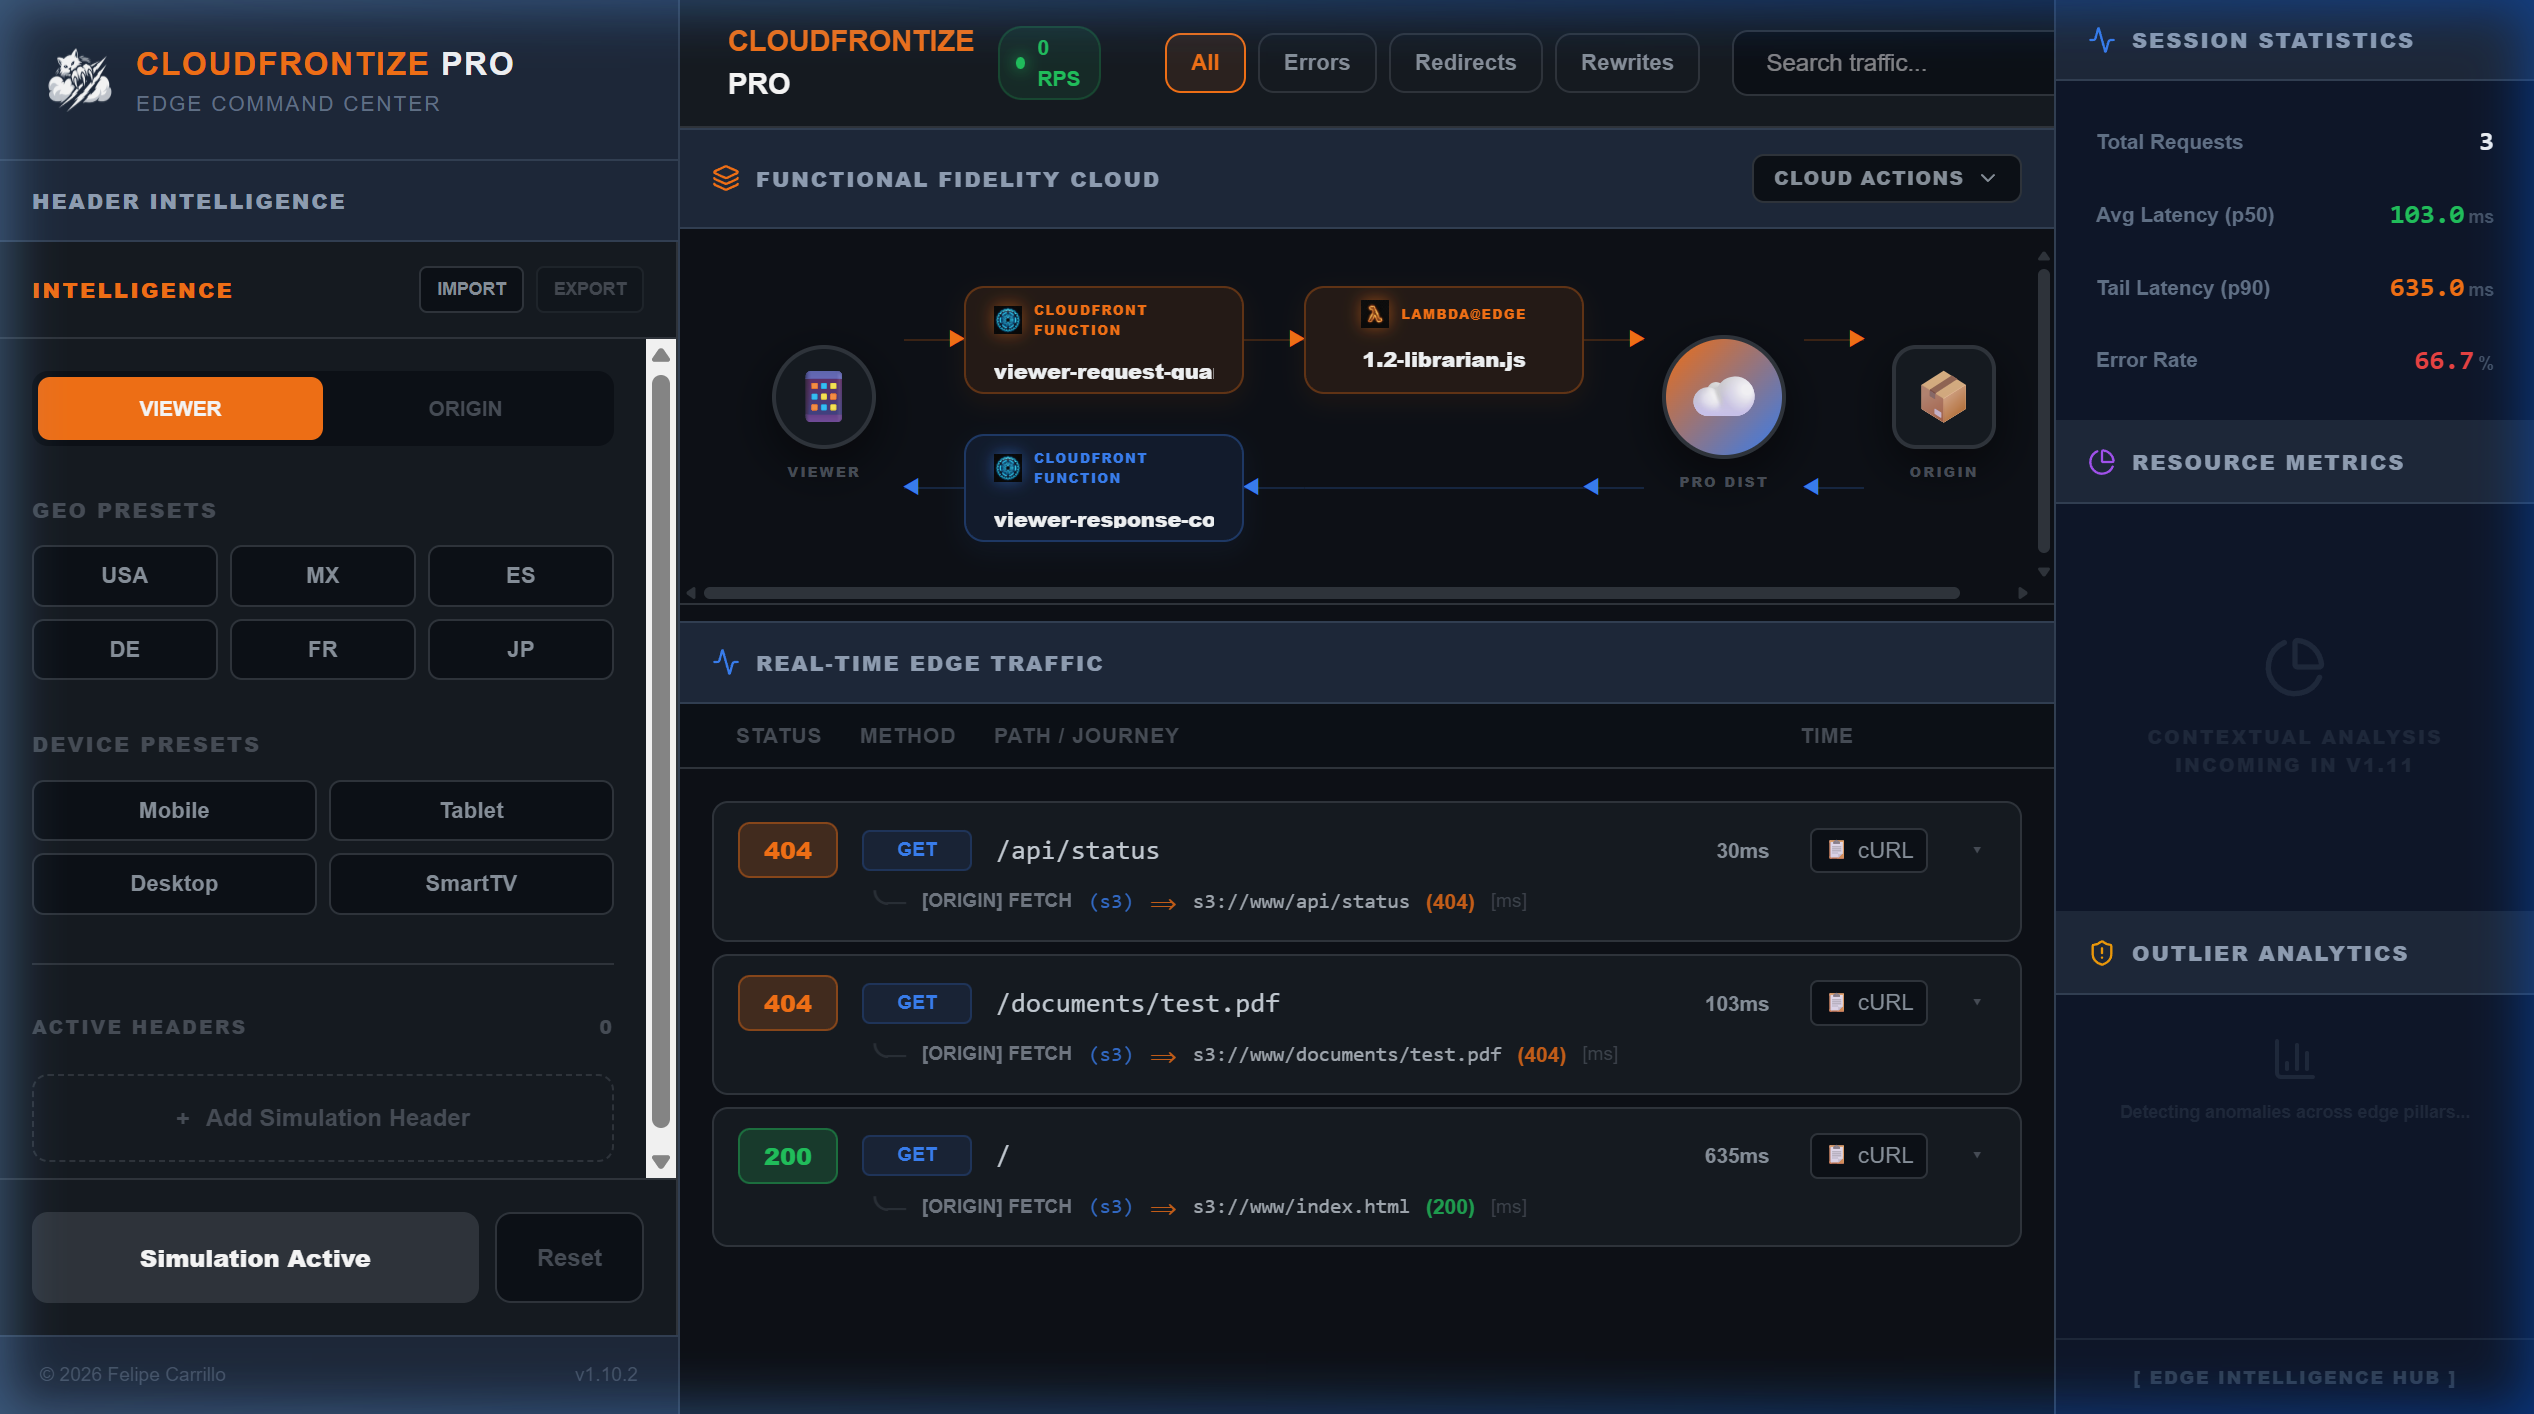The image size is (2534, 1414).
Task: Expand the /api/status request row
Action: [1977, 850]
